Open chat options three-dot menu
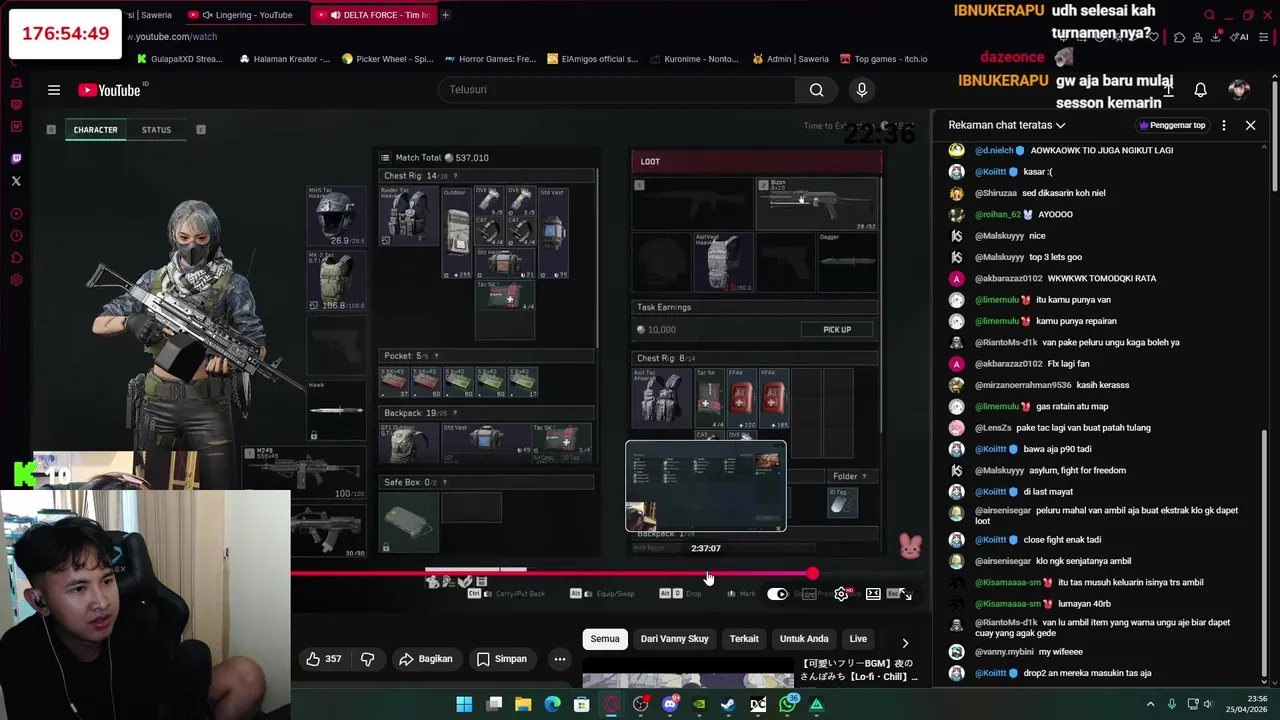 tap(1224, 125)
